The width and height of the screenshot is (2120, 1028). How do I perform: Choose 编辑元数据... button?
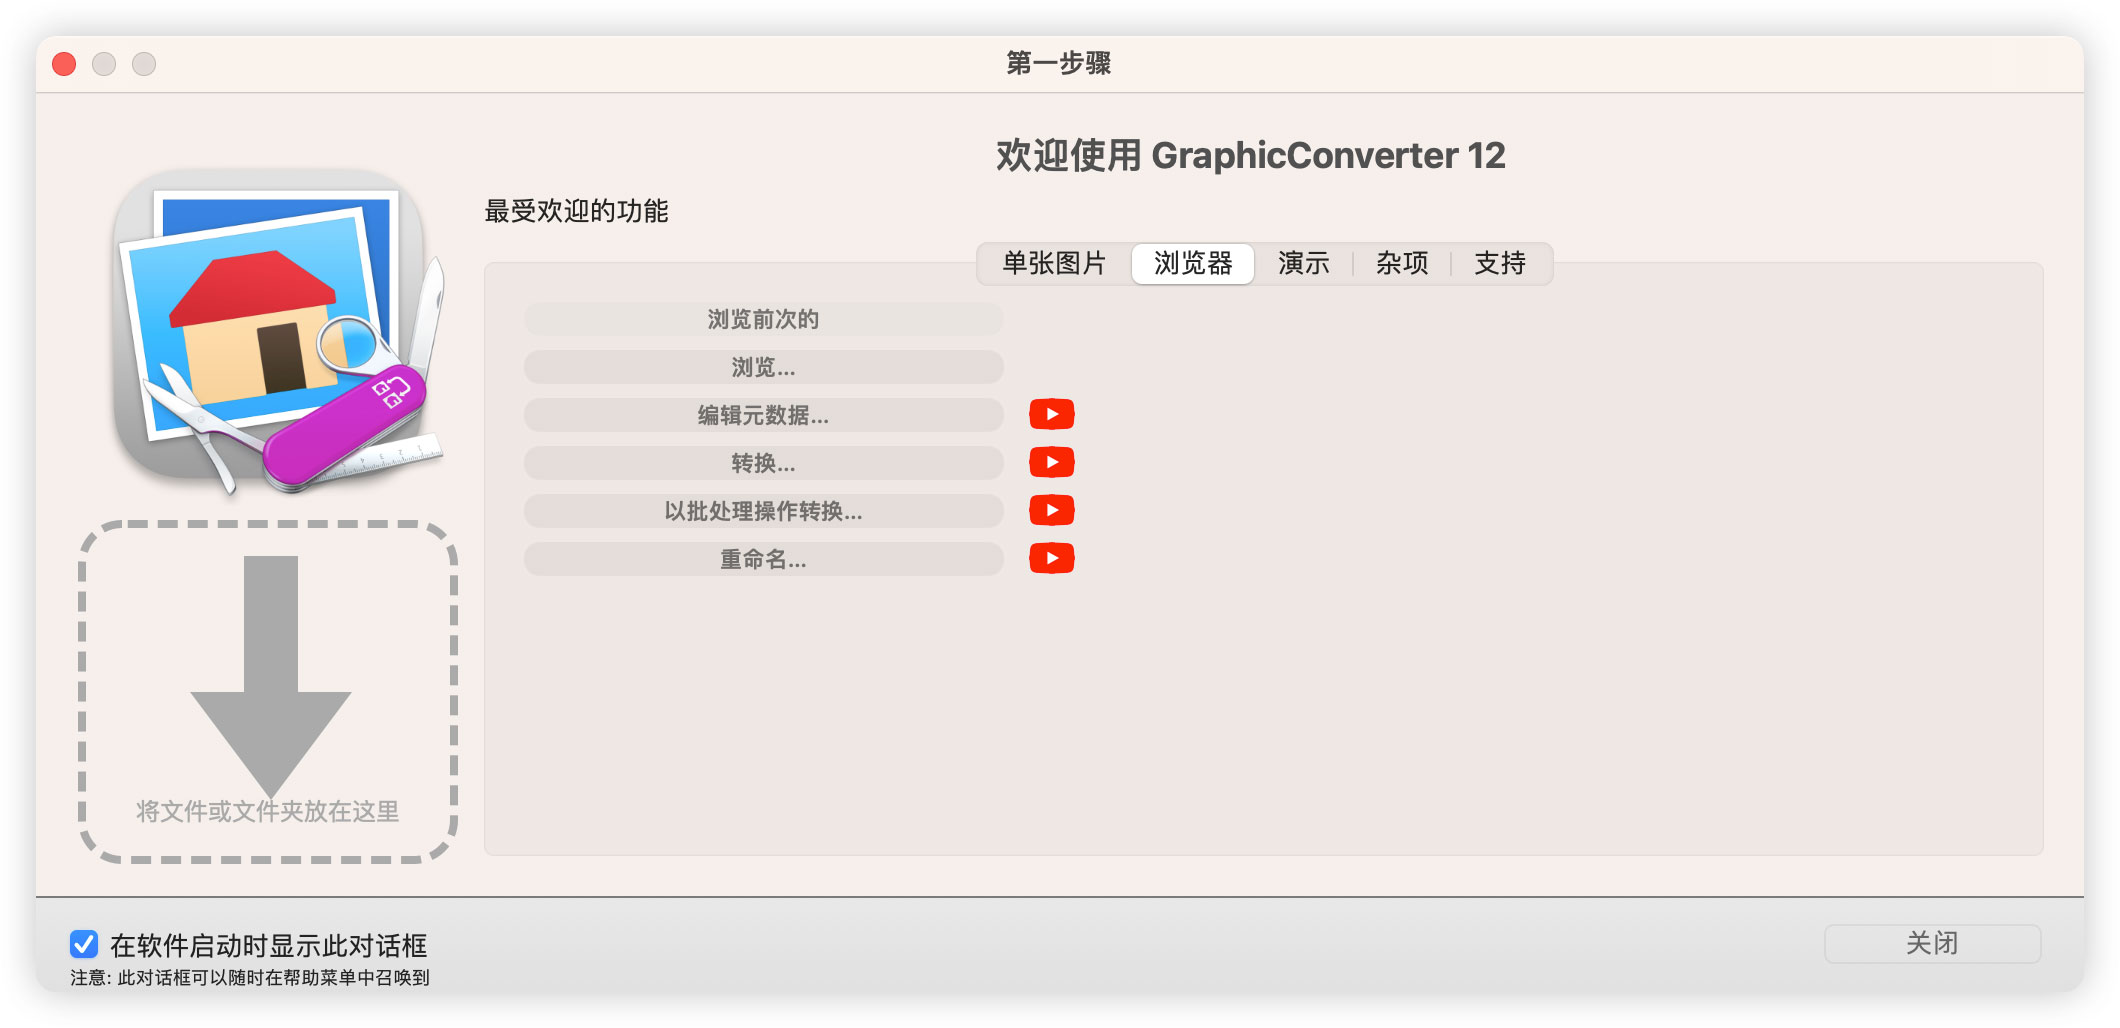point(764,415)
